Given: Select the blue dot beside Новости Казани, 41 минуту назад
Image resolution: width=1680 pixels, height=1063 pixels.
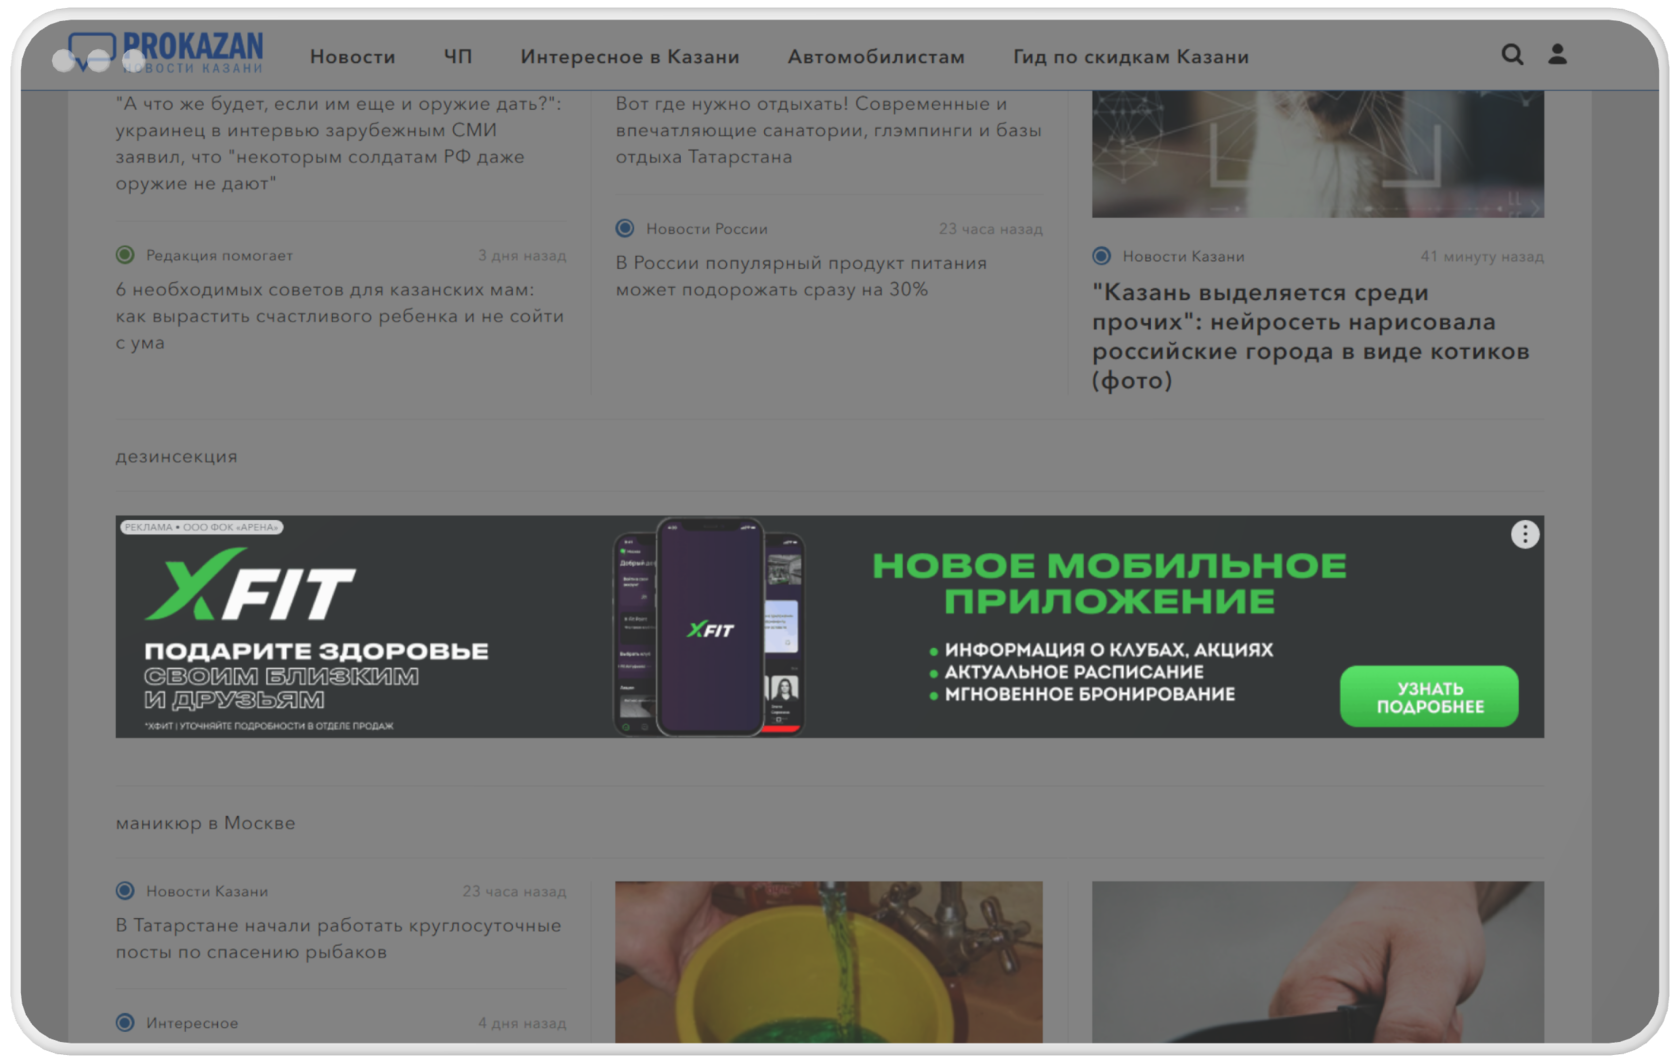Looking at the screenshot, I should click(x=1101, y=256).
